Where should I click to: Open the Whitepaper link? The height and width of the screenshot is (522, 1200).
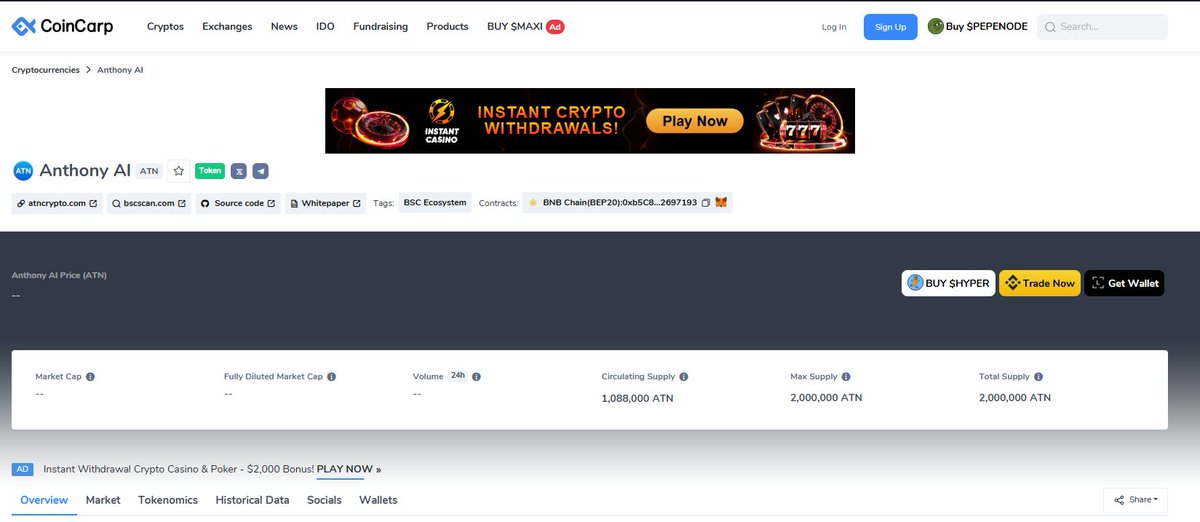(325, 203)
